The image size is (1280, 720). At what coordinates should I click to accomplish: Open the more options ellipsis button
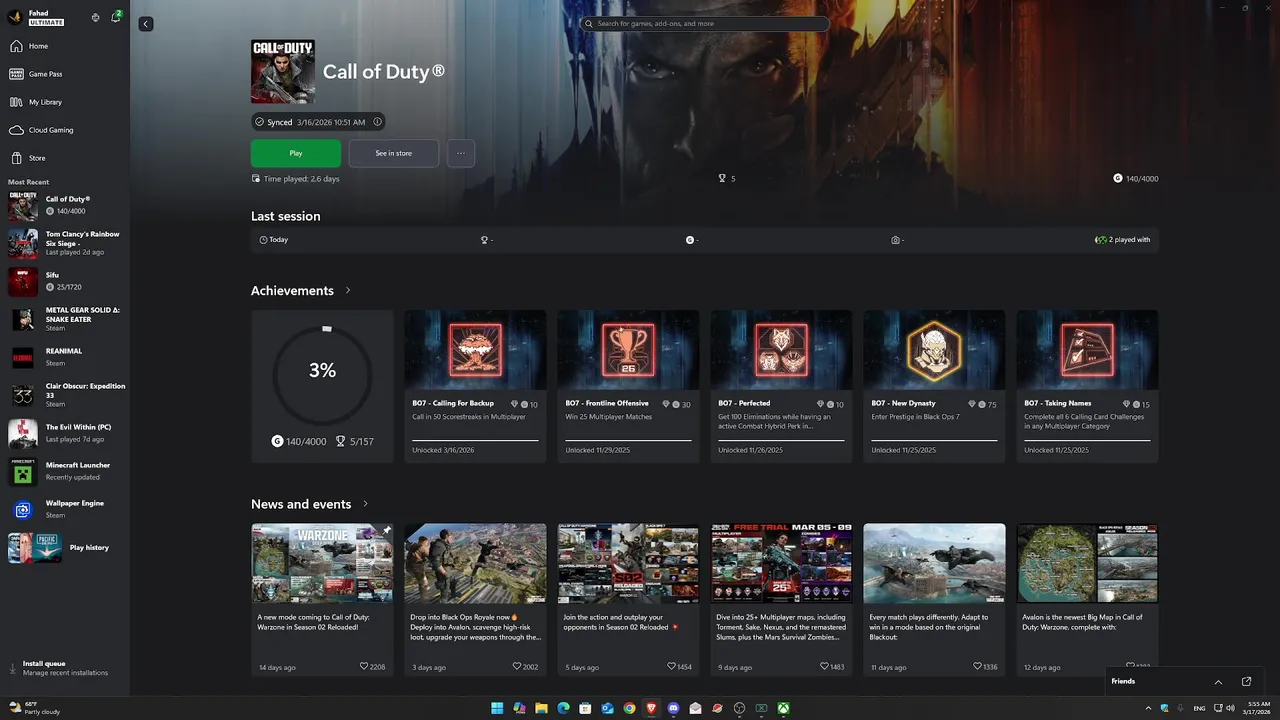461,153
